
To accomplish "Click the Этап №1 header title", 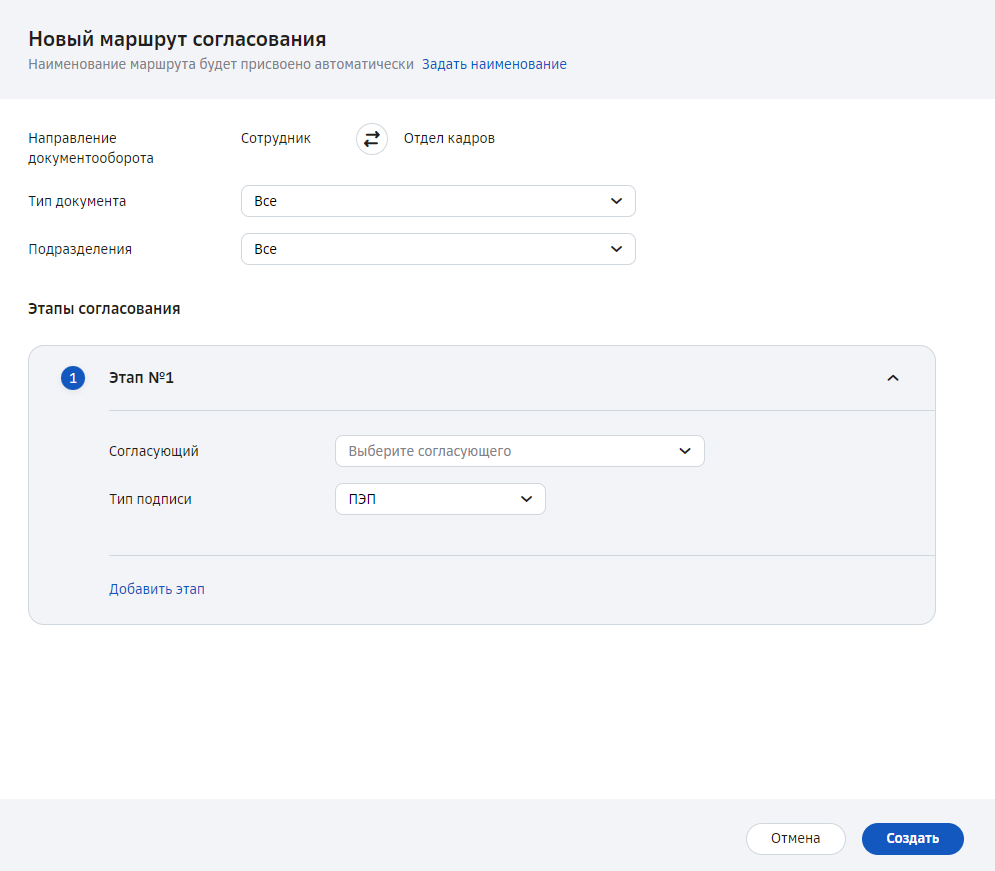I will click(x=142, y=377).
